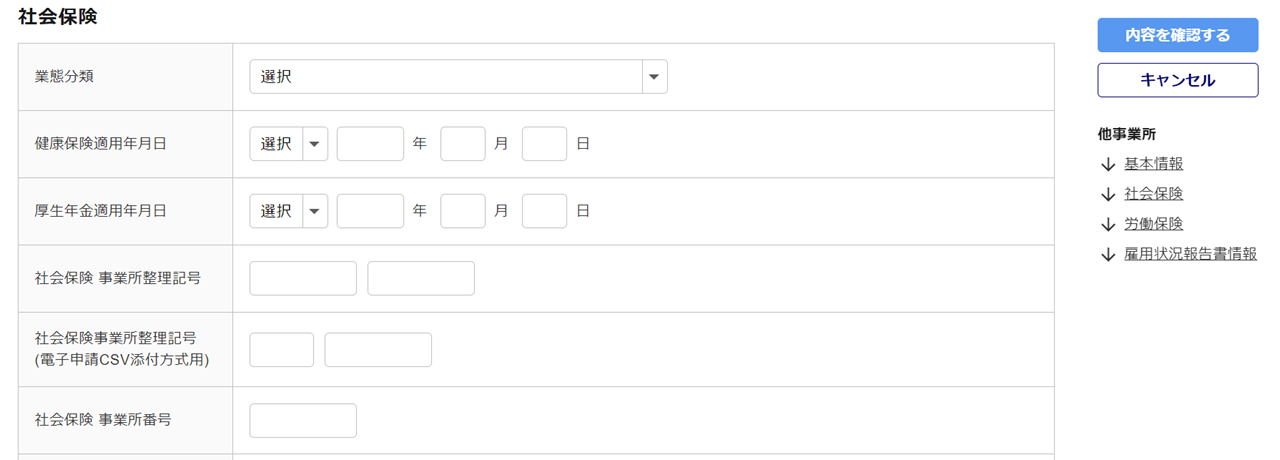Click the down arrow icon beside 社会保険

pos(1107,195)
